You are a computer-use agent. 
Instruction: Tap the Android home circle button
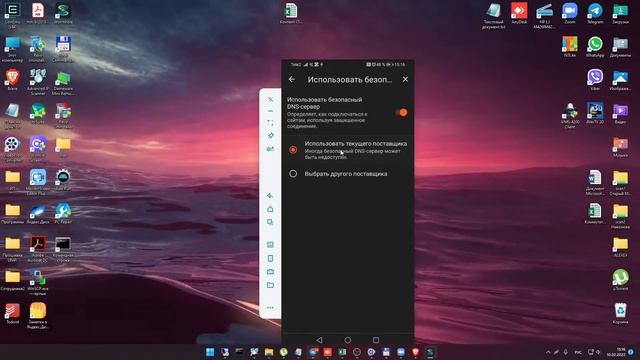(x=348, y=340)
